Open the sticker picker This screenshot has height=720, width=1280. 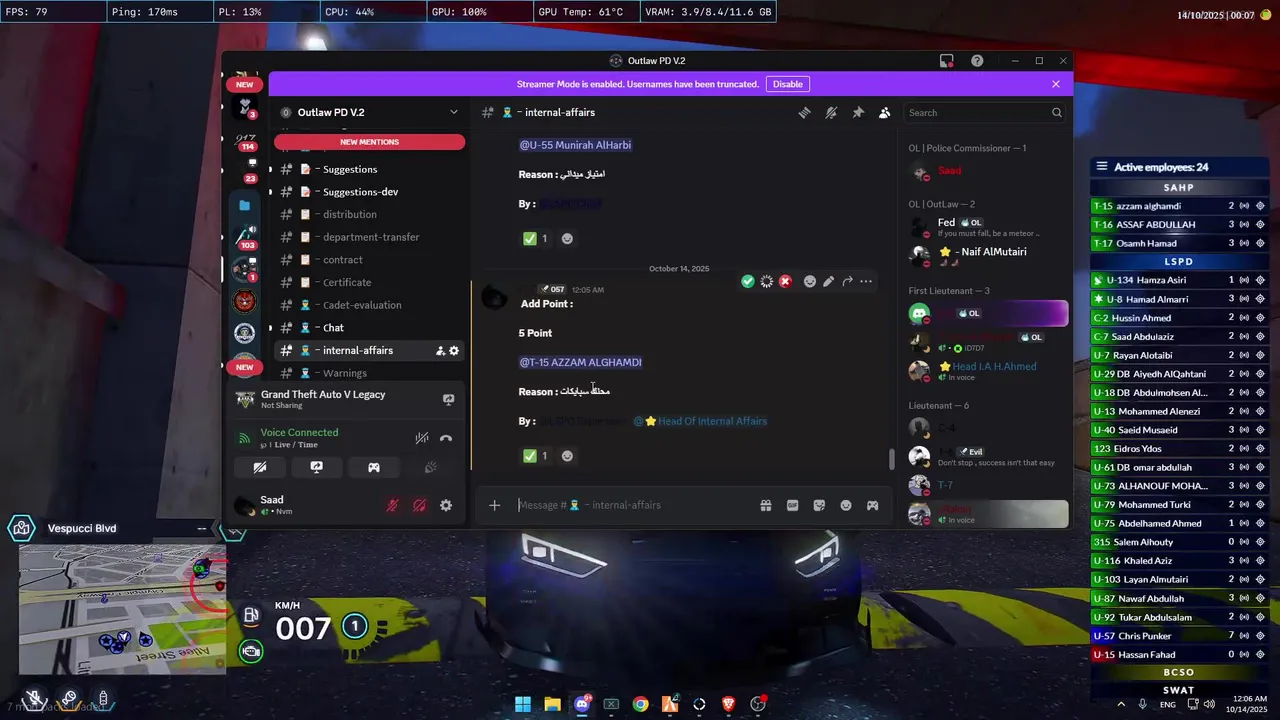pyautogui.click(x=819, y=505)
